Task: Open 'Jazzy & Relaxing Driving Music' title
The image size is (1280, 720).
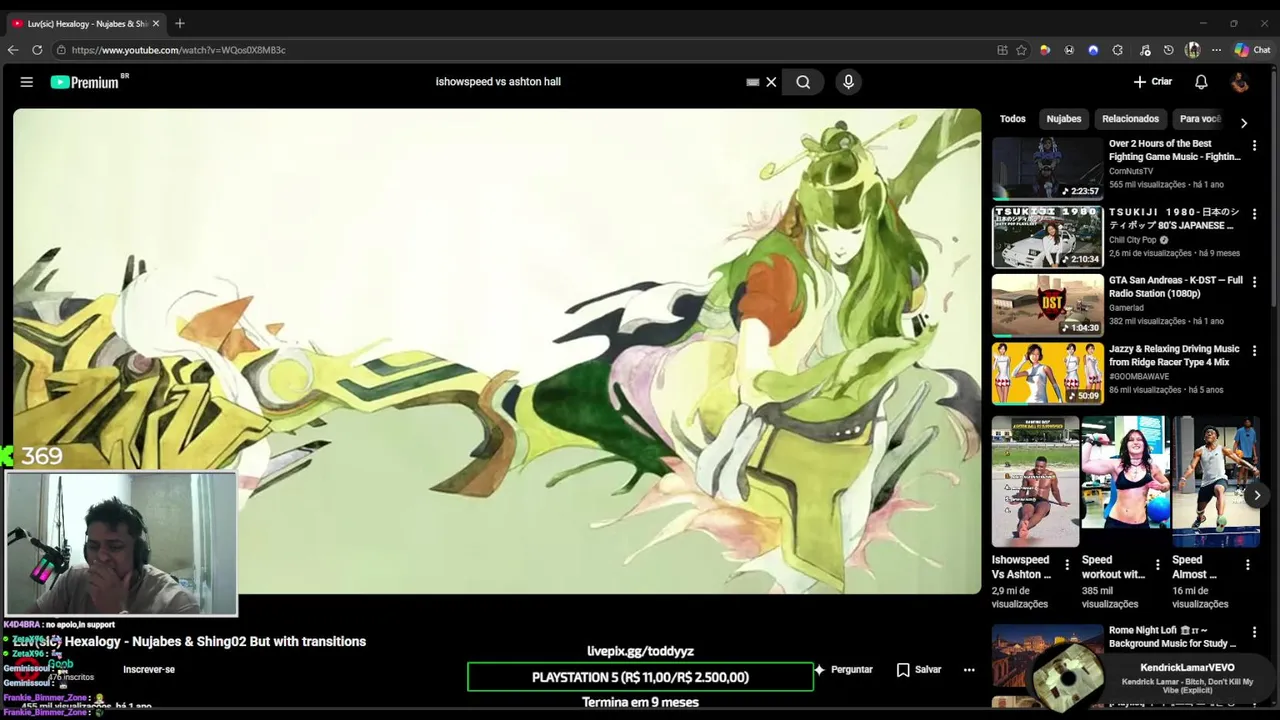Action: (1174, 356)
